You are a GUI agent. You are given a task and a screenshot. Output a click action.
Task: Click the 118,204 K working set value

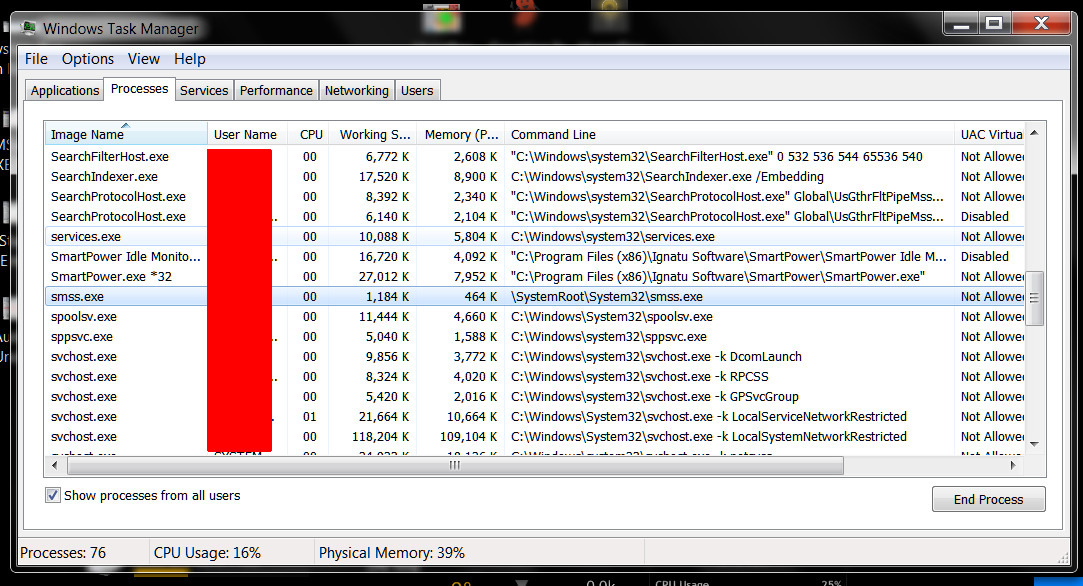pos(381,437)
